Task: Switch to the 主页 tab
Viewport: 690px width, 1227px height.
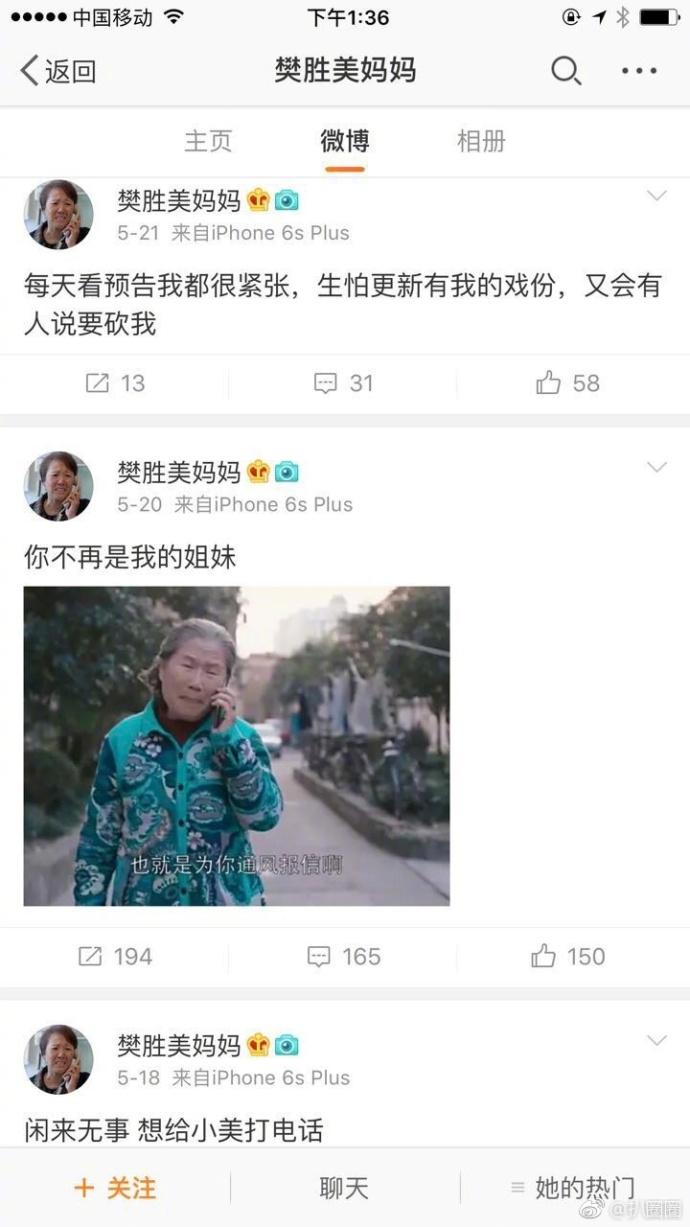Action: point(208,141)
